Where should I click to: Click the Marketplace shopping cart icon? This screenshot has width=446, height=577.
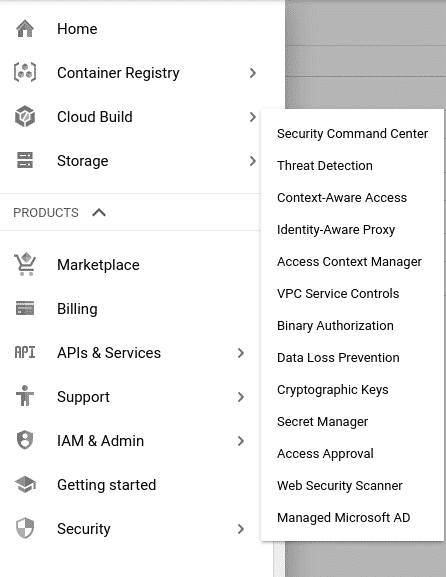coord(25,264)
